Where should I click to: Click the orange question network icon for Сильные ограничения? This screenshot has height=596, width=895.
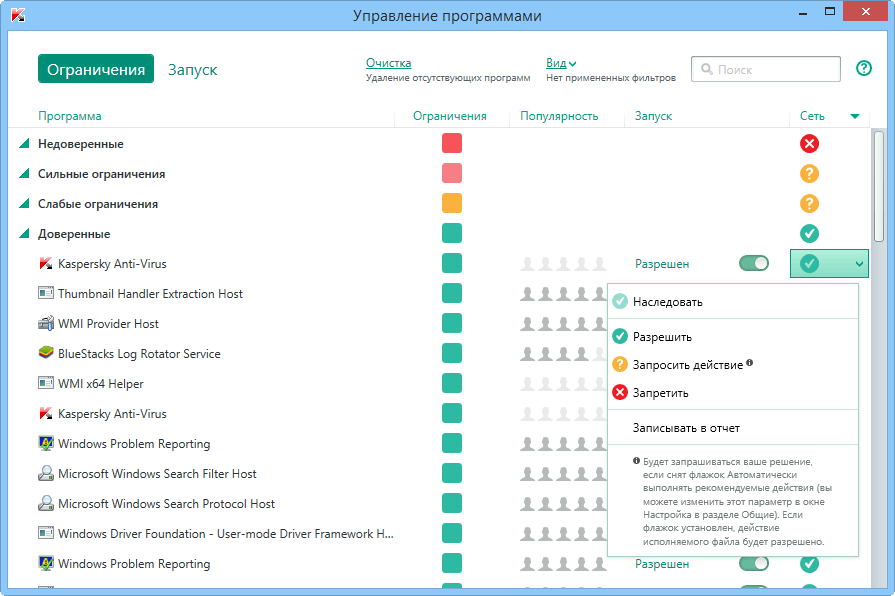pos(809,174)
